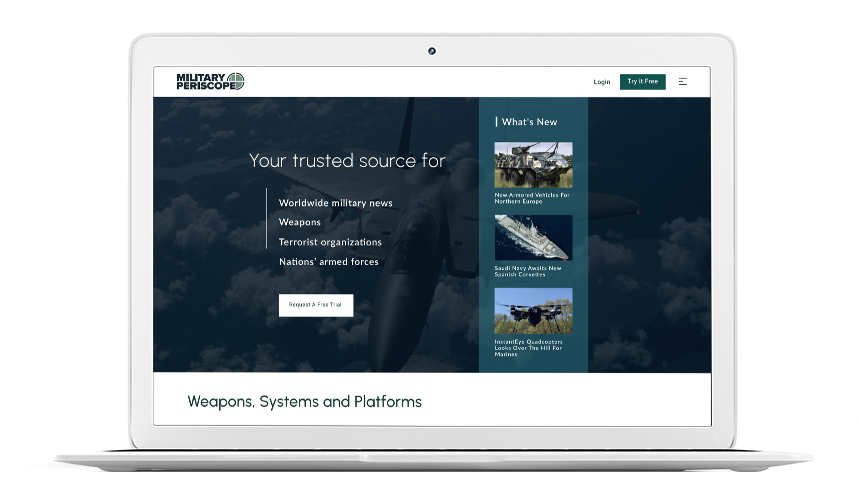Select the Weapons list item
860x500 pixels.
tap(299, 222)
